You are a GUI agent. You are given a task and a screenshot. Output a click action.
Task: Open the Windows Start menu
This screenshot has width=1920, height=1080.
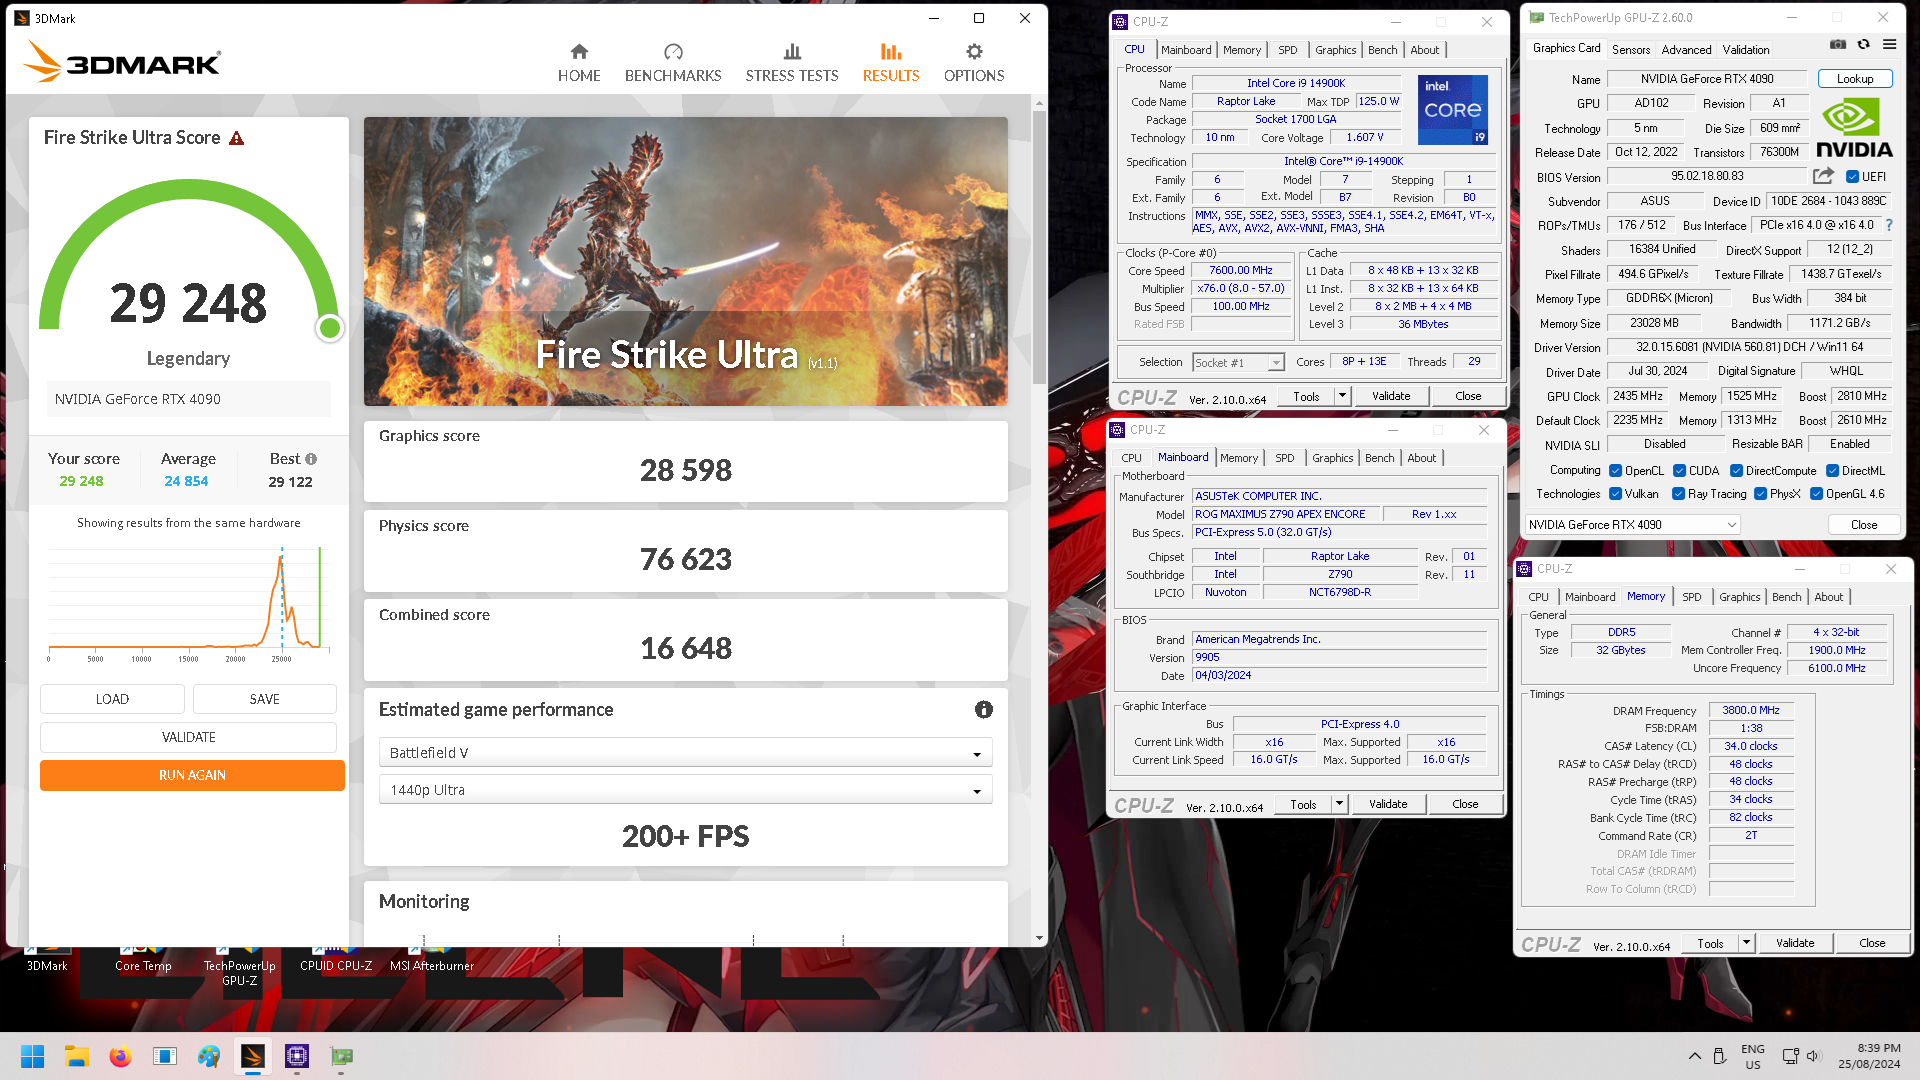[x=32, y=1056]
